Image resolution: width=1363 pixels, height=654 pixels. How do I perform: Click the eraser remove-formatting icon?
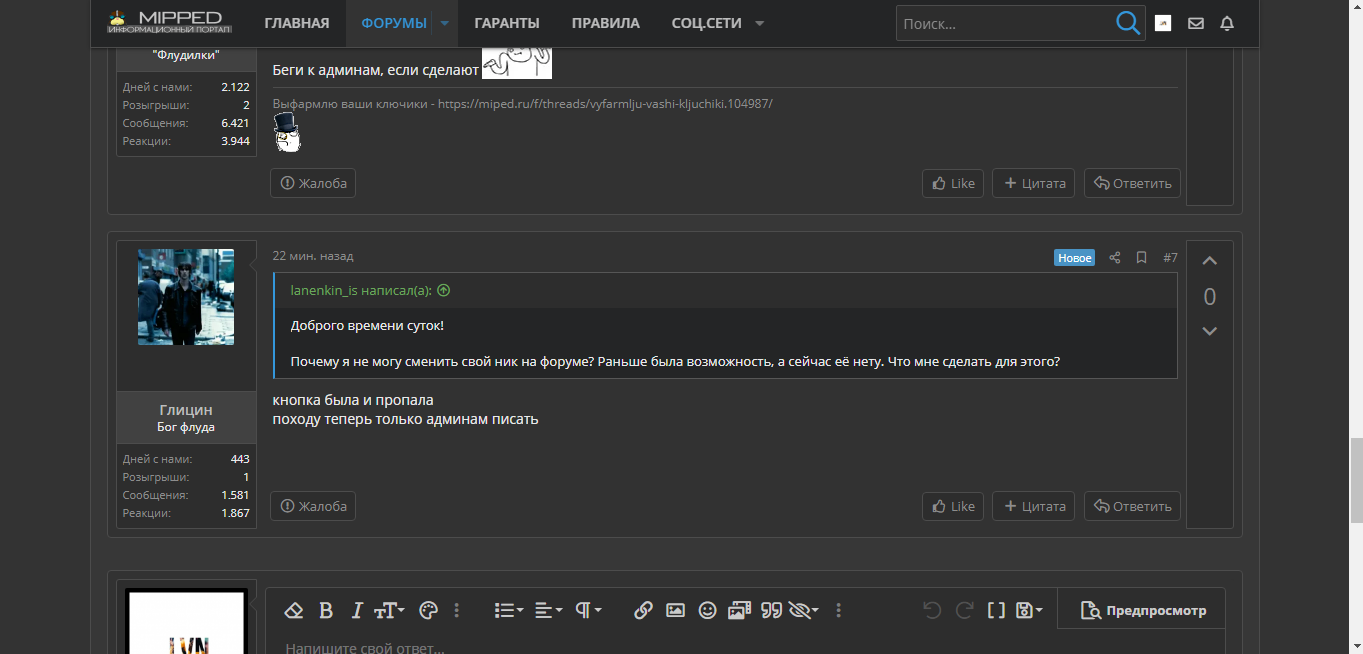(x=293, y=610)
